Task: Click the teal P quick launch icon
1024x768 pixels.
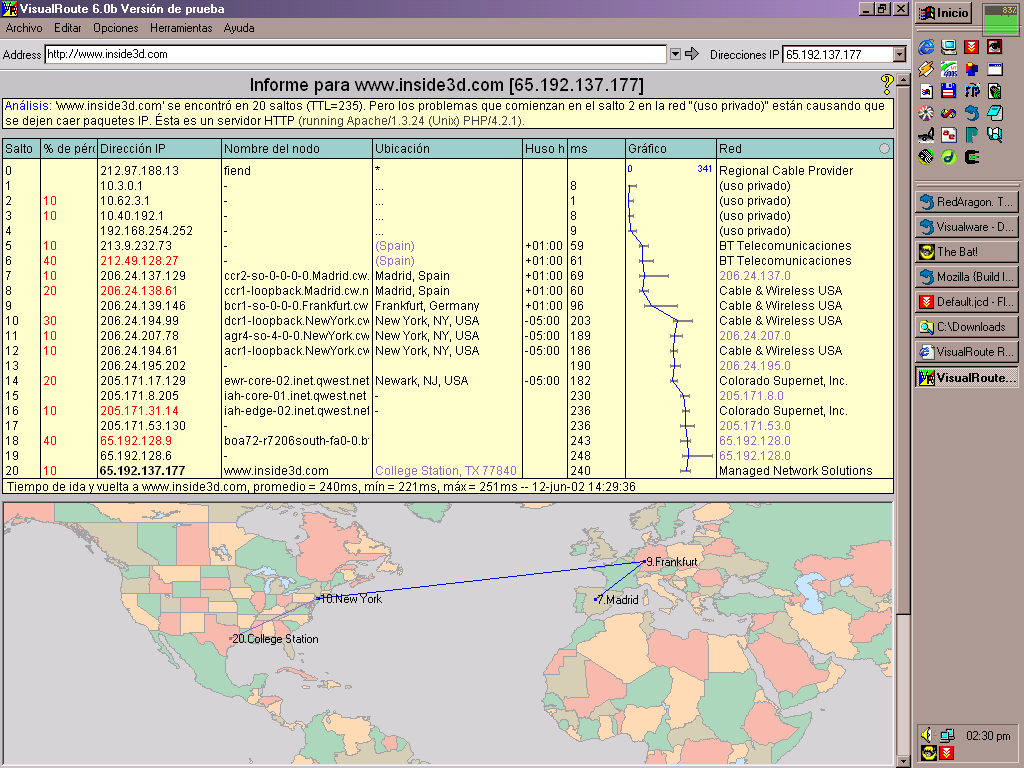Action: 972,135
